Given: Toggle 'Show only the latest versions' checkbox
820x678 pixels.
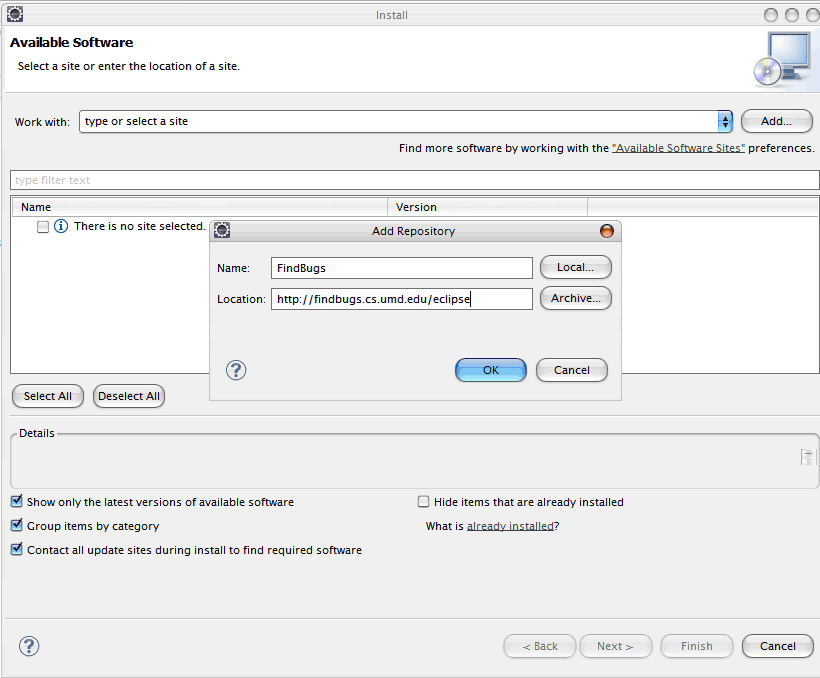Looking at the screenshot, I should coord(17,502).
